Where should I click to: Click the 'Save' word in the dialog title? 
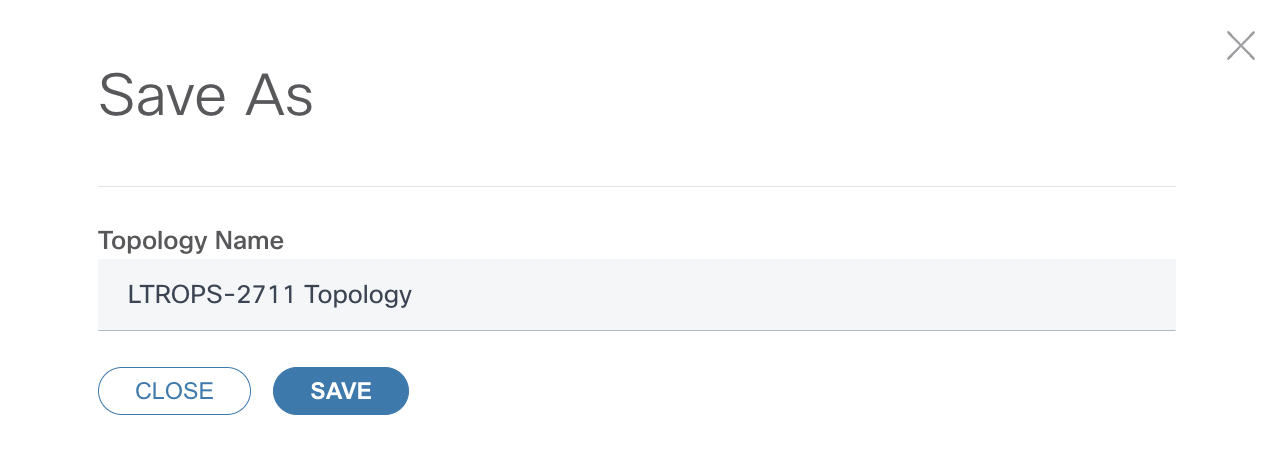[161, 96]
